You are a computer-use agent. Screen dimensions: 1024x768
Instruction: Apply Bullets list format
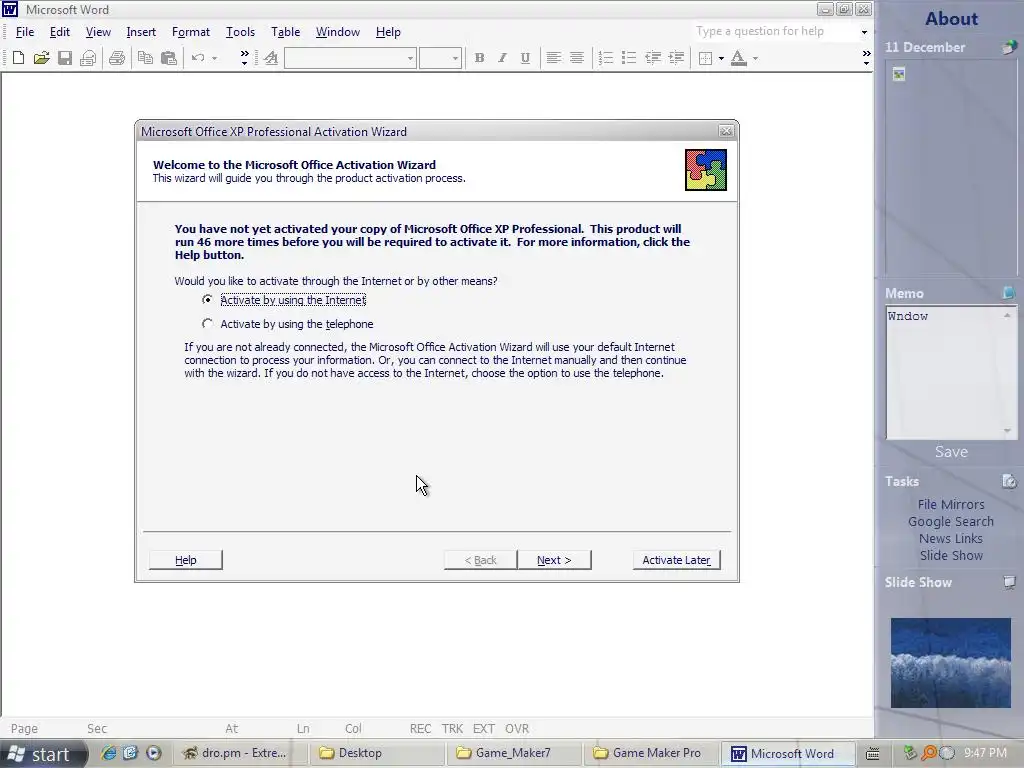[629, 58]
